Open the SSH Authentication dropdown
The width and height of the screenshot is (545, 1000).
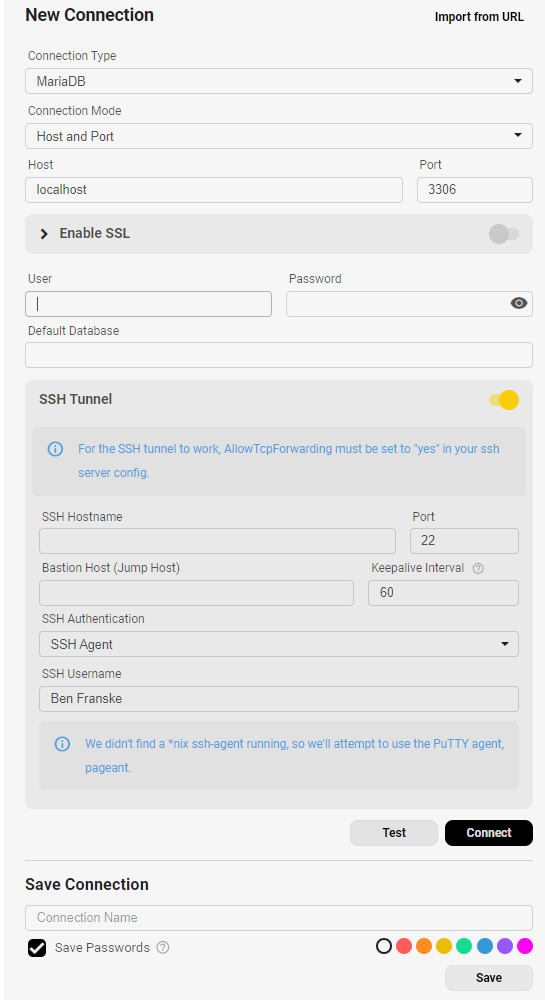pos(279,644)
